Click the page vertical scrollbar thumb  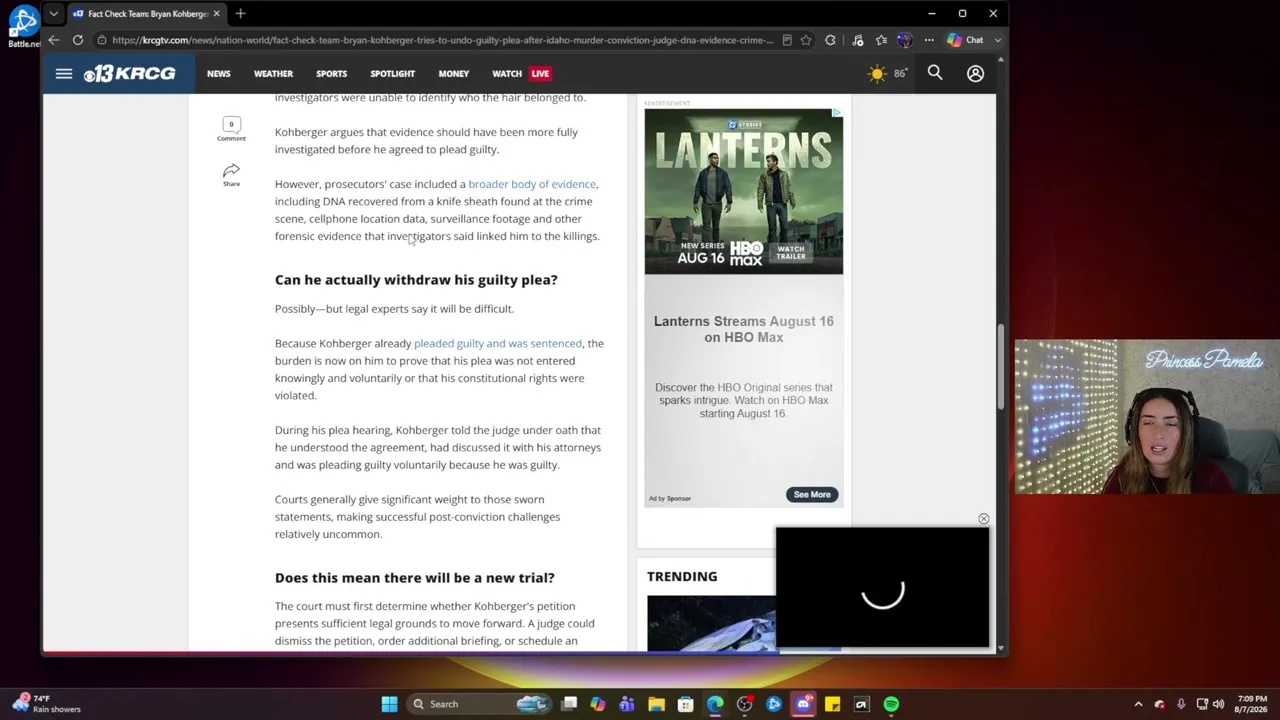(1000, 366)
